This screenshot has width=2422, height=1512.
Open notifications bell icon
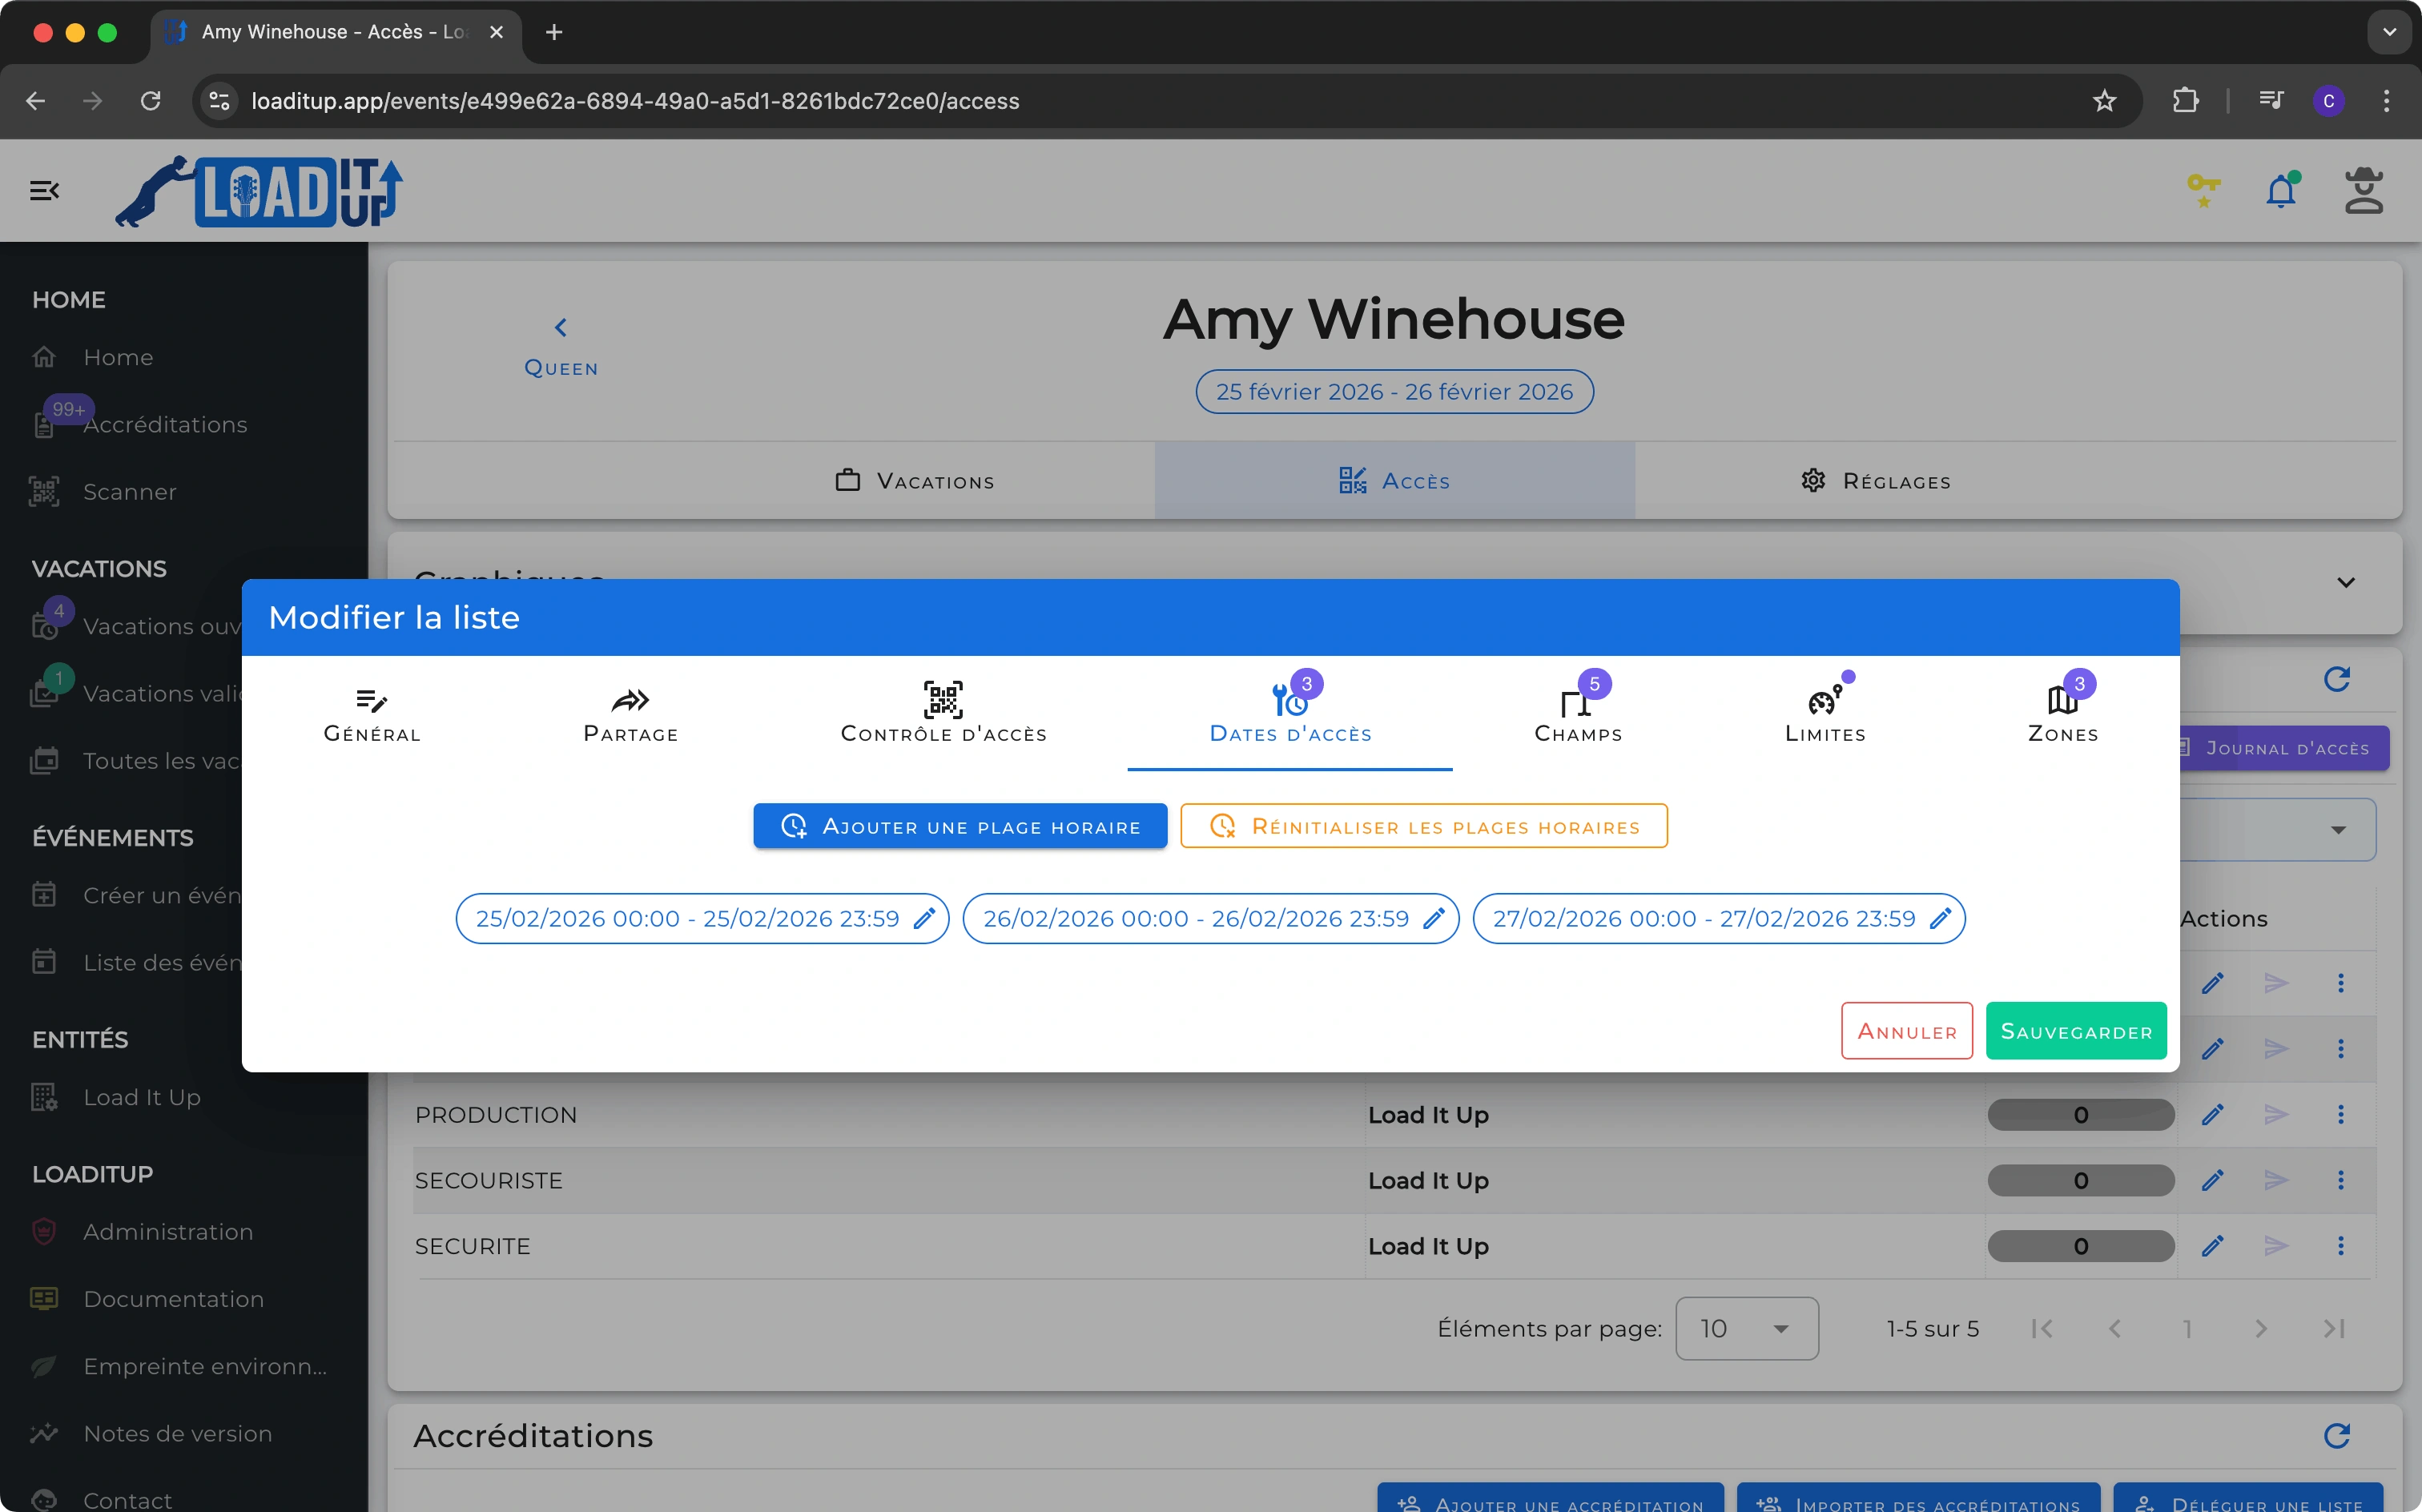click(x=2280, y=190)
